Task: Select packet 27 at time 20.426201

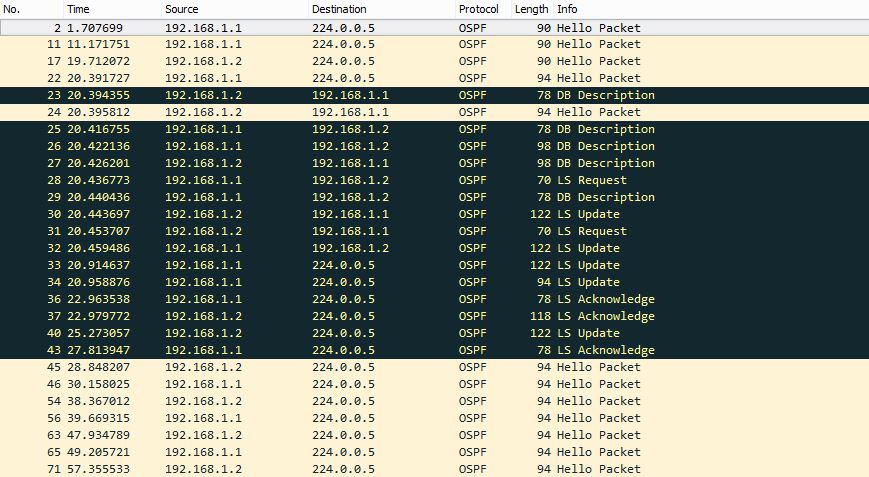Action: [434, 163]
